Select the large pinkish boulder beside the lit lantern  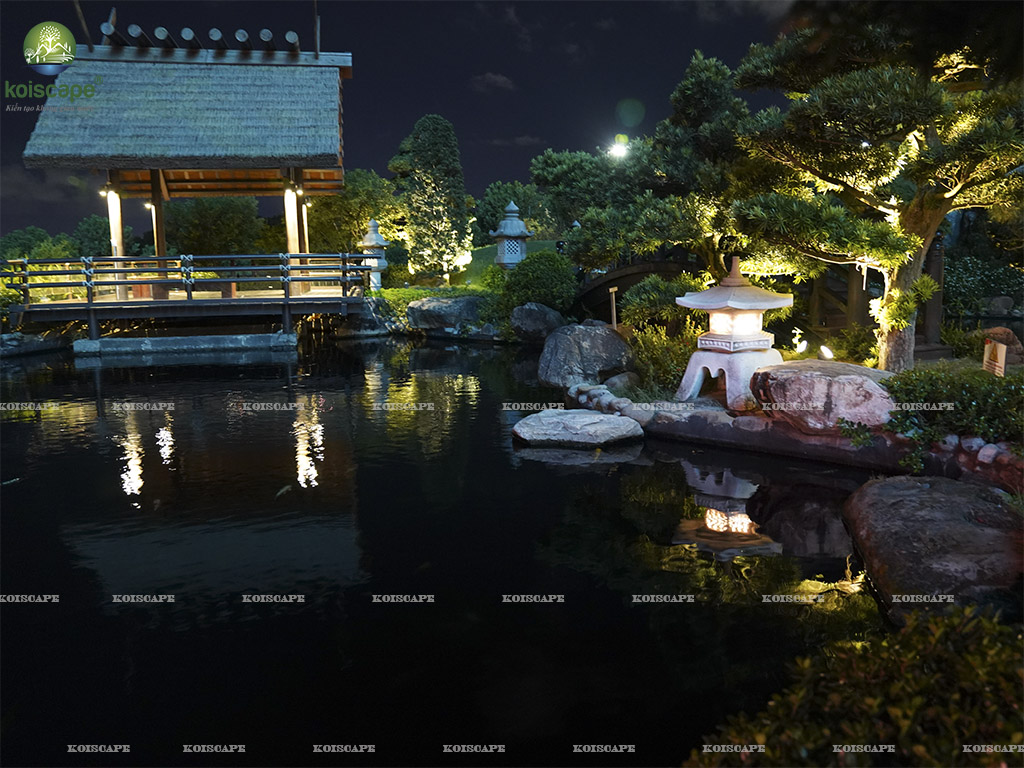822,397
